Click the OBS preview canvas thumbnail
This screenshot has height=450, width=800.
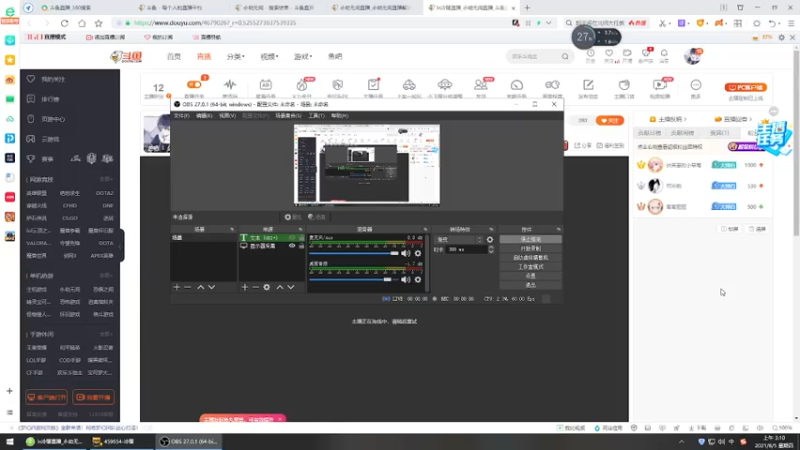[x=367, y=165]
